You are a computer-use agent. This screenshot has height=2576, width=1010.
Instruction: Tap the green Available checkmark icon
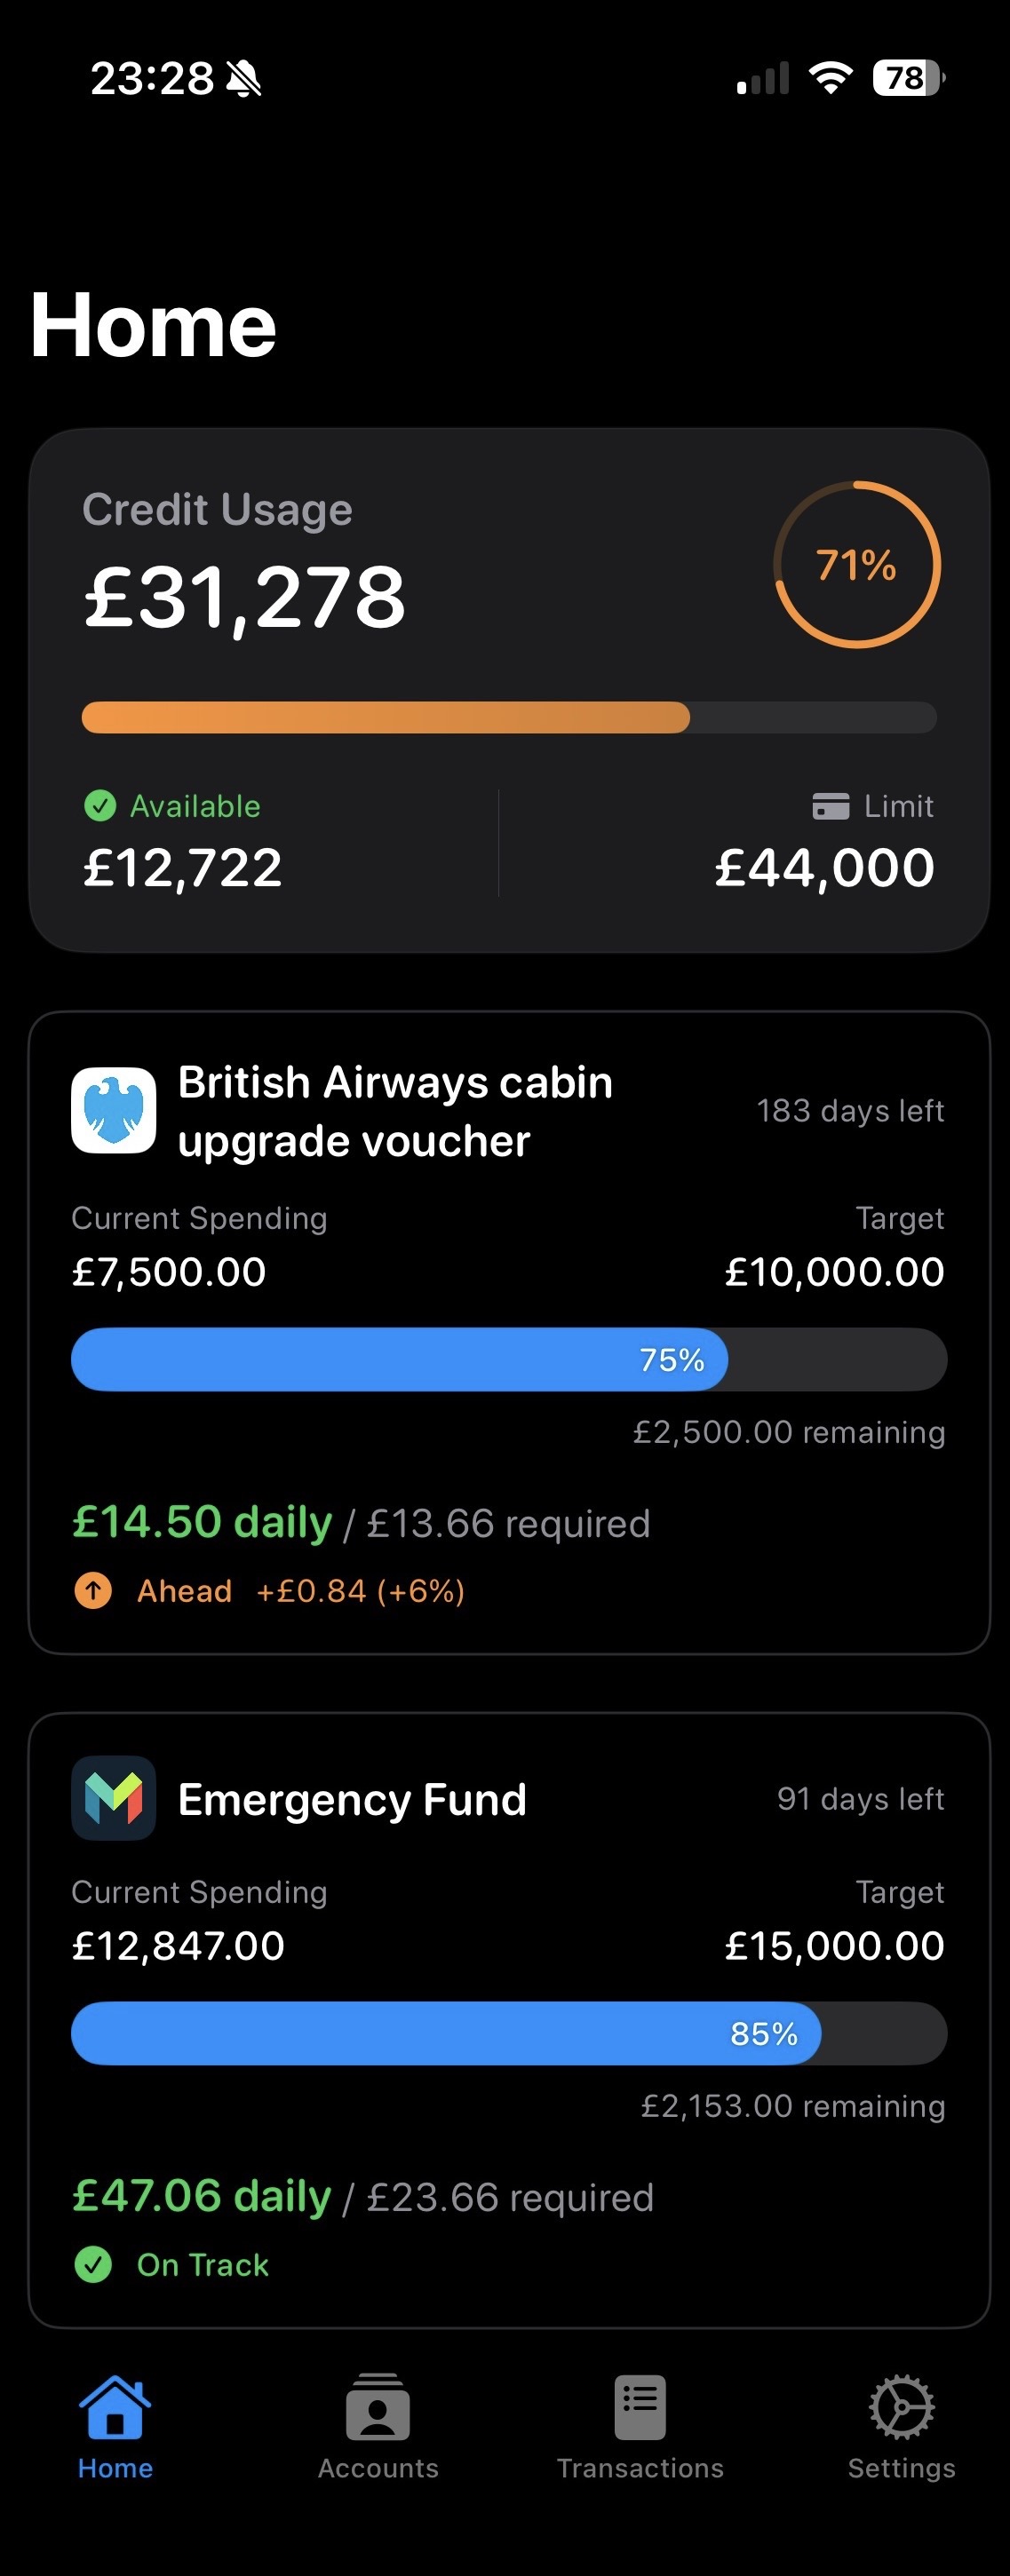pyautogui.click(x=100, y=805)
